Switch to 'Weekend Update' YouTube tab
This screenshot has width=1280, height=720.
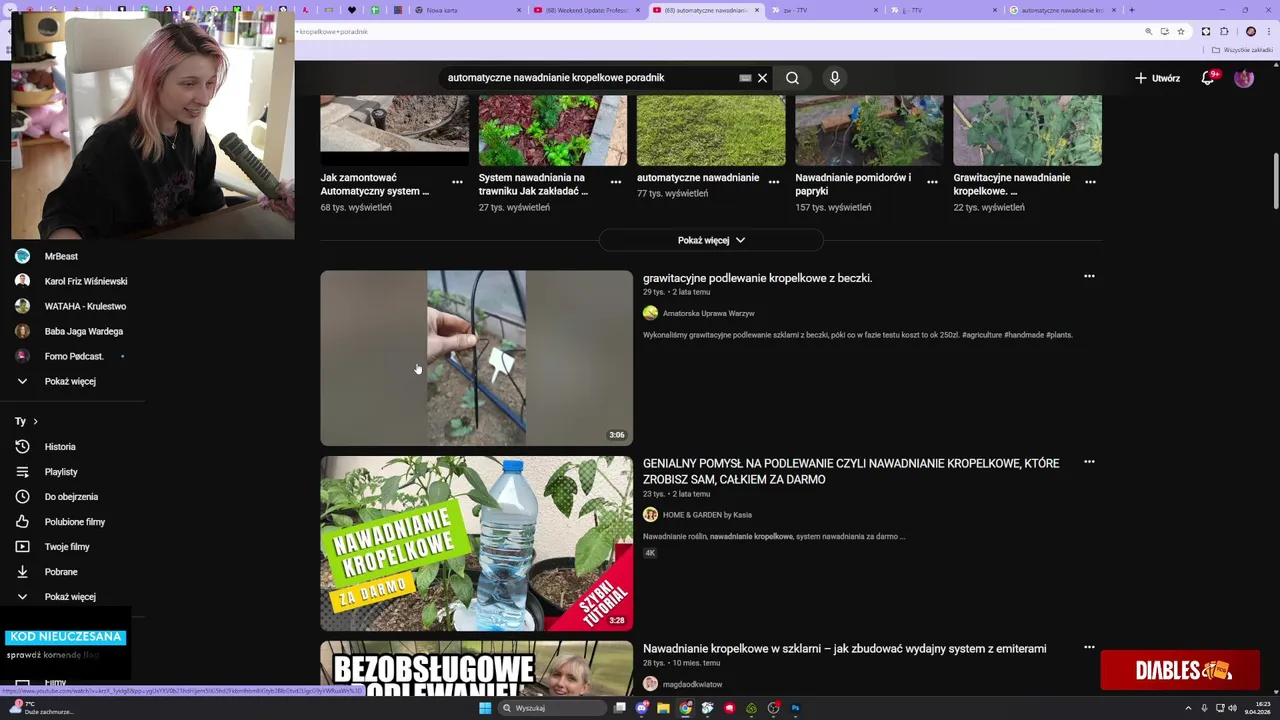587,10
